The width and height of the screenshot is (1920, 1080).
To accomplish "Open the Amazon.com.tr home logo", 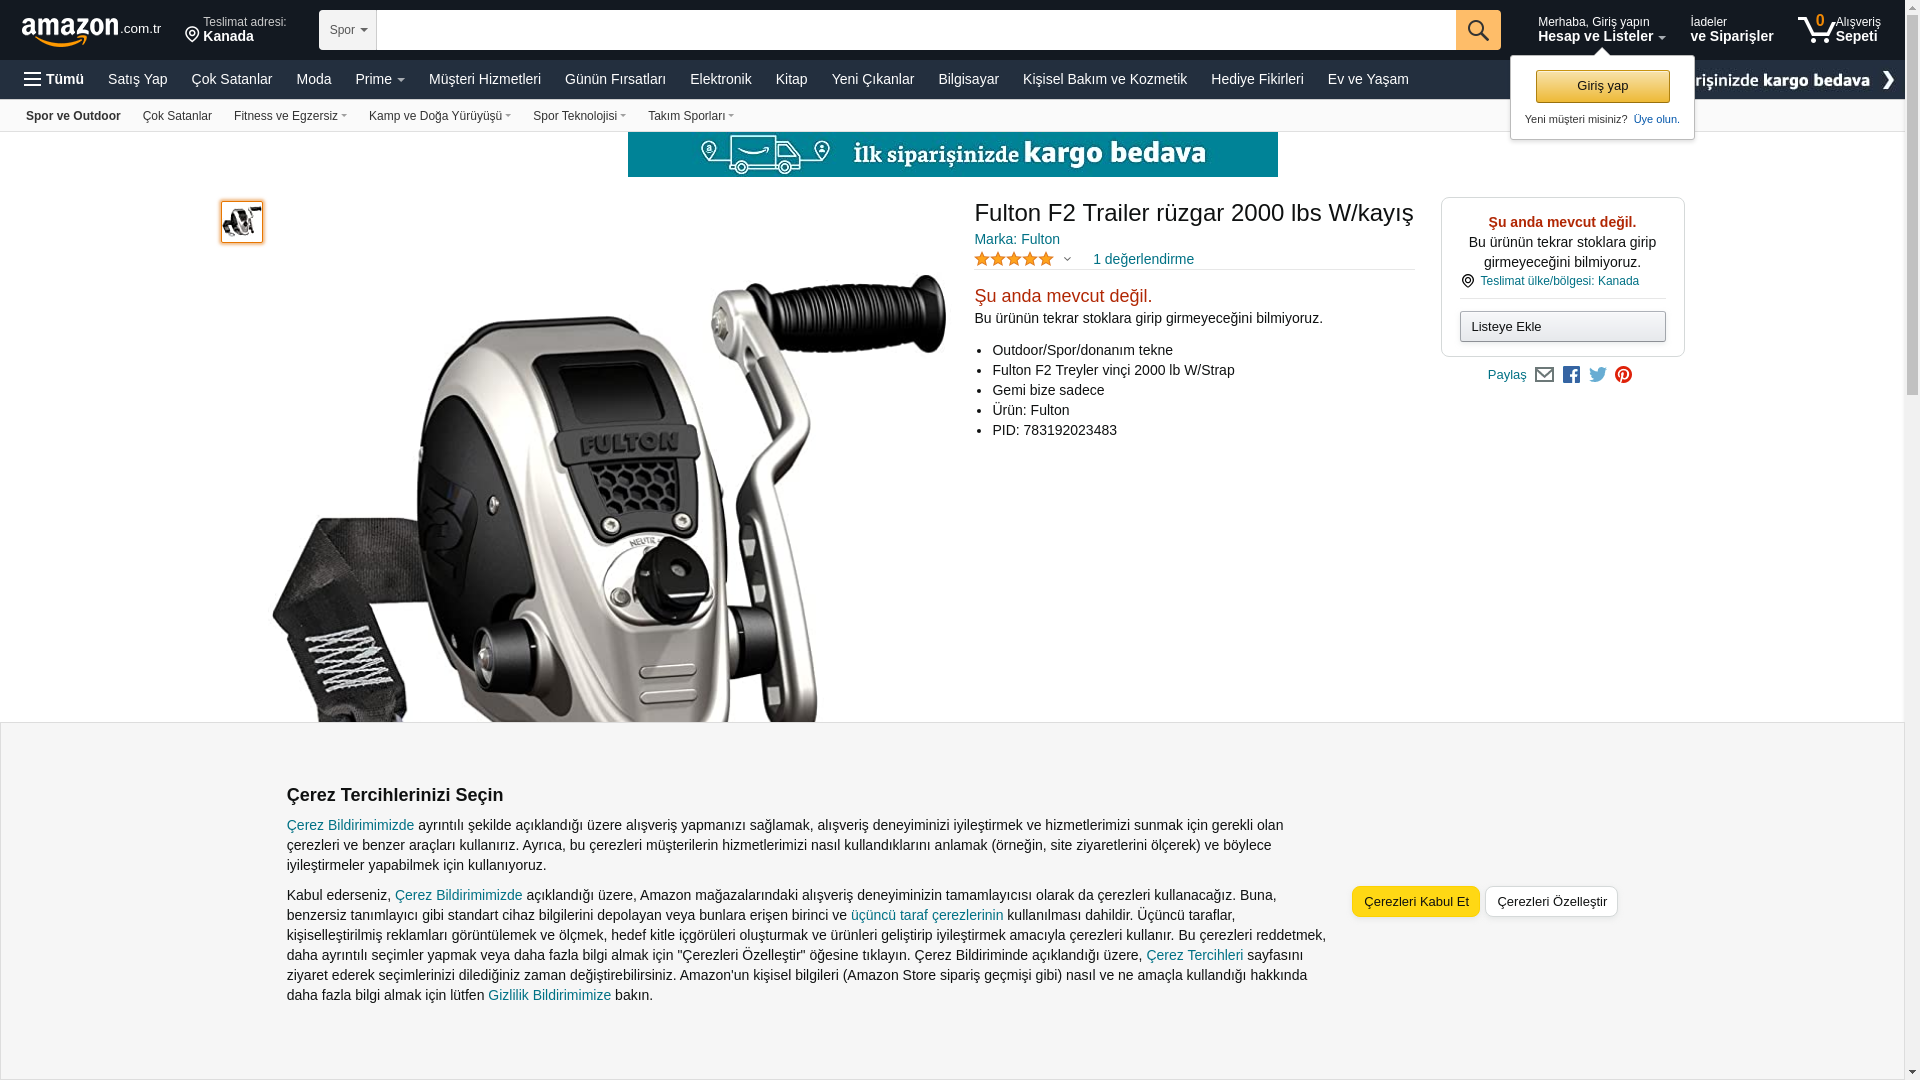I will coord(91,30).
